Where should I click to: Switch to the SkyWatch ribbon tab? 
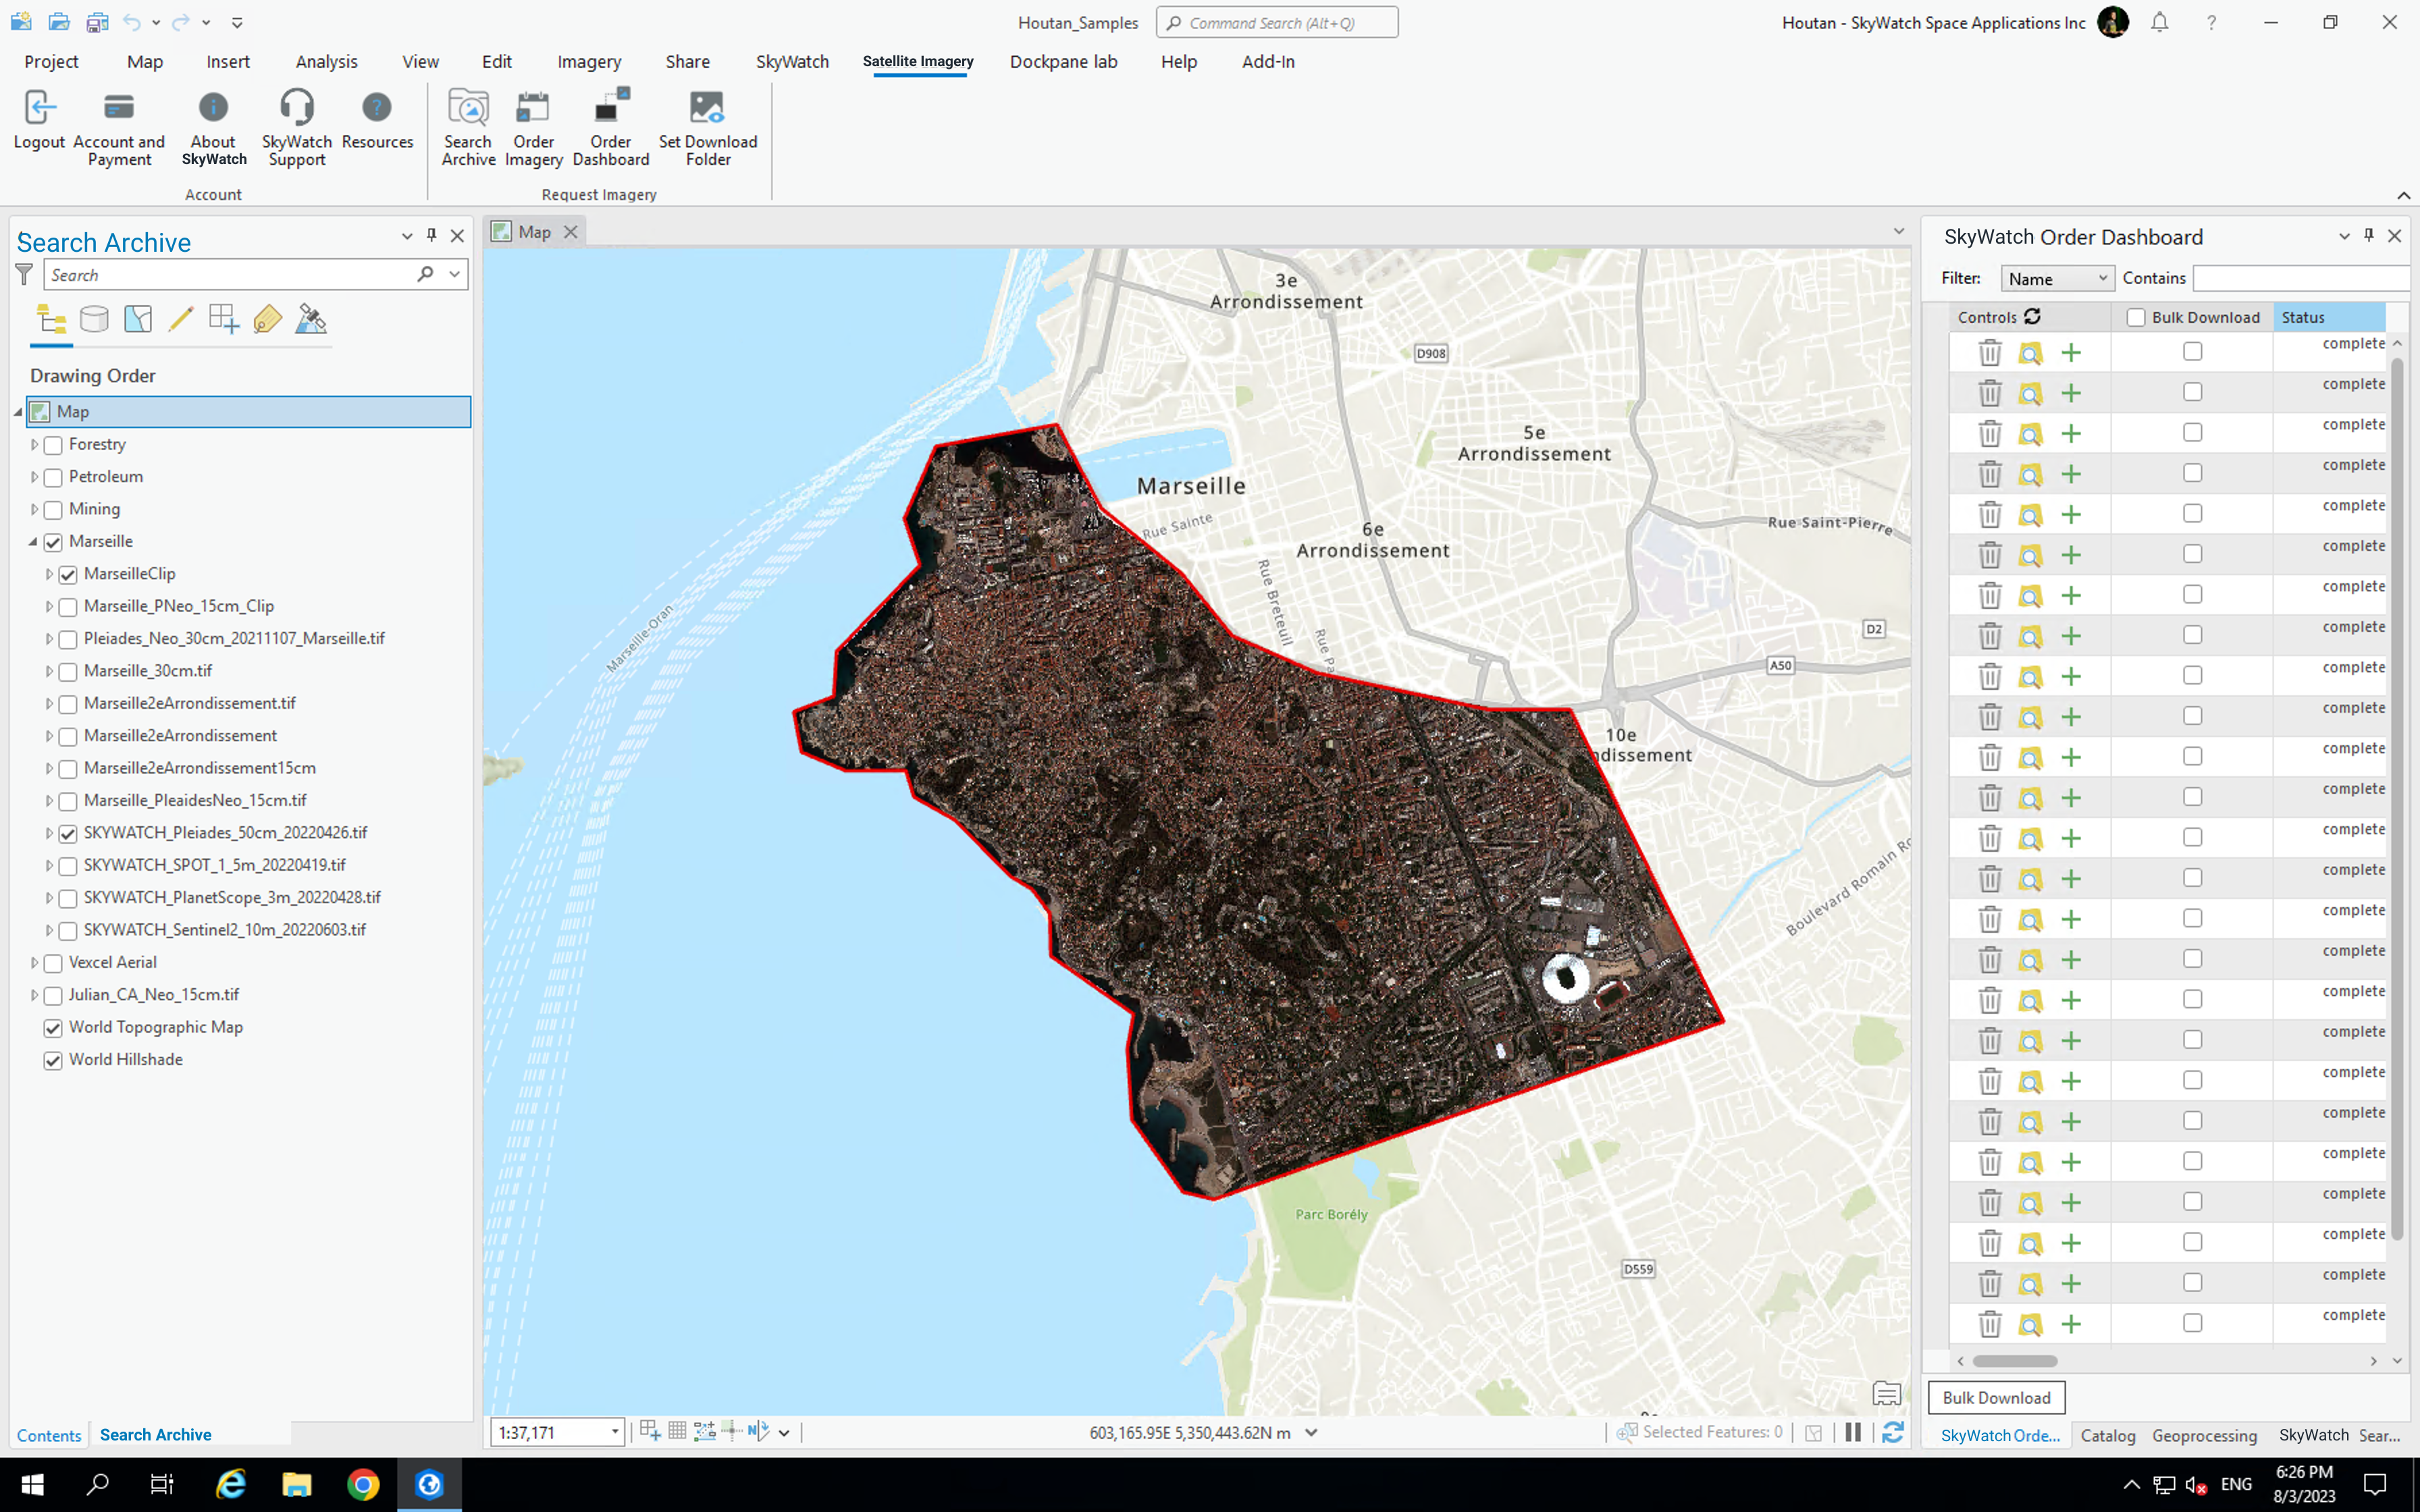tap(792, 61)
